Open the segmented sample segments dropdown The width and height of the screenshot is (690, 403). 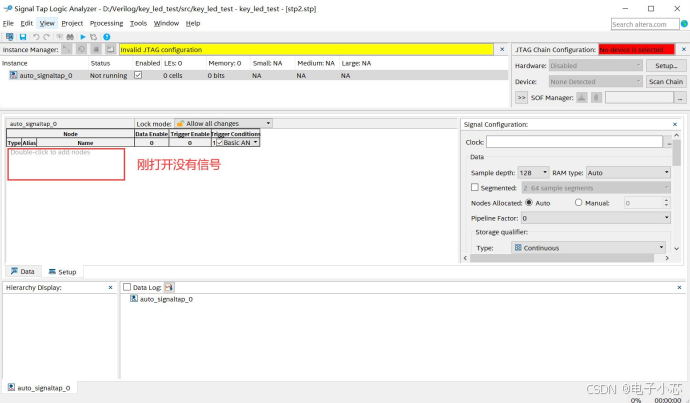[596, 188]
